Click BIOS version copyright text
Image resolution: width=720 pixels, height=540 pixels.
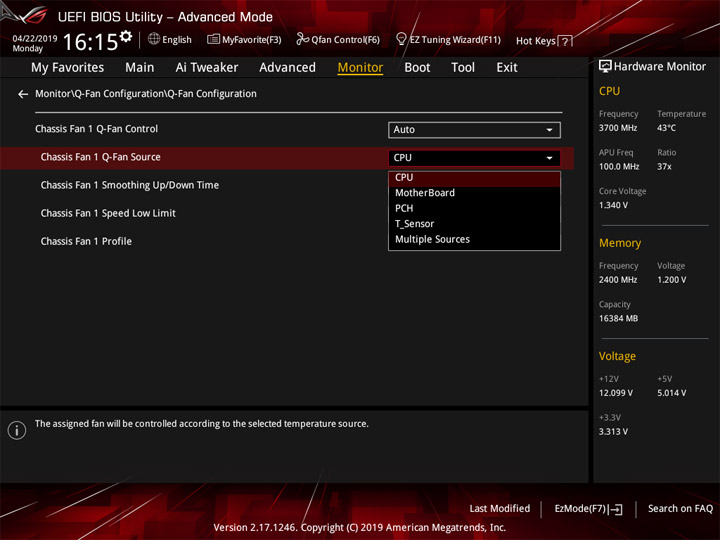tap(360, 528)
